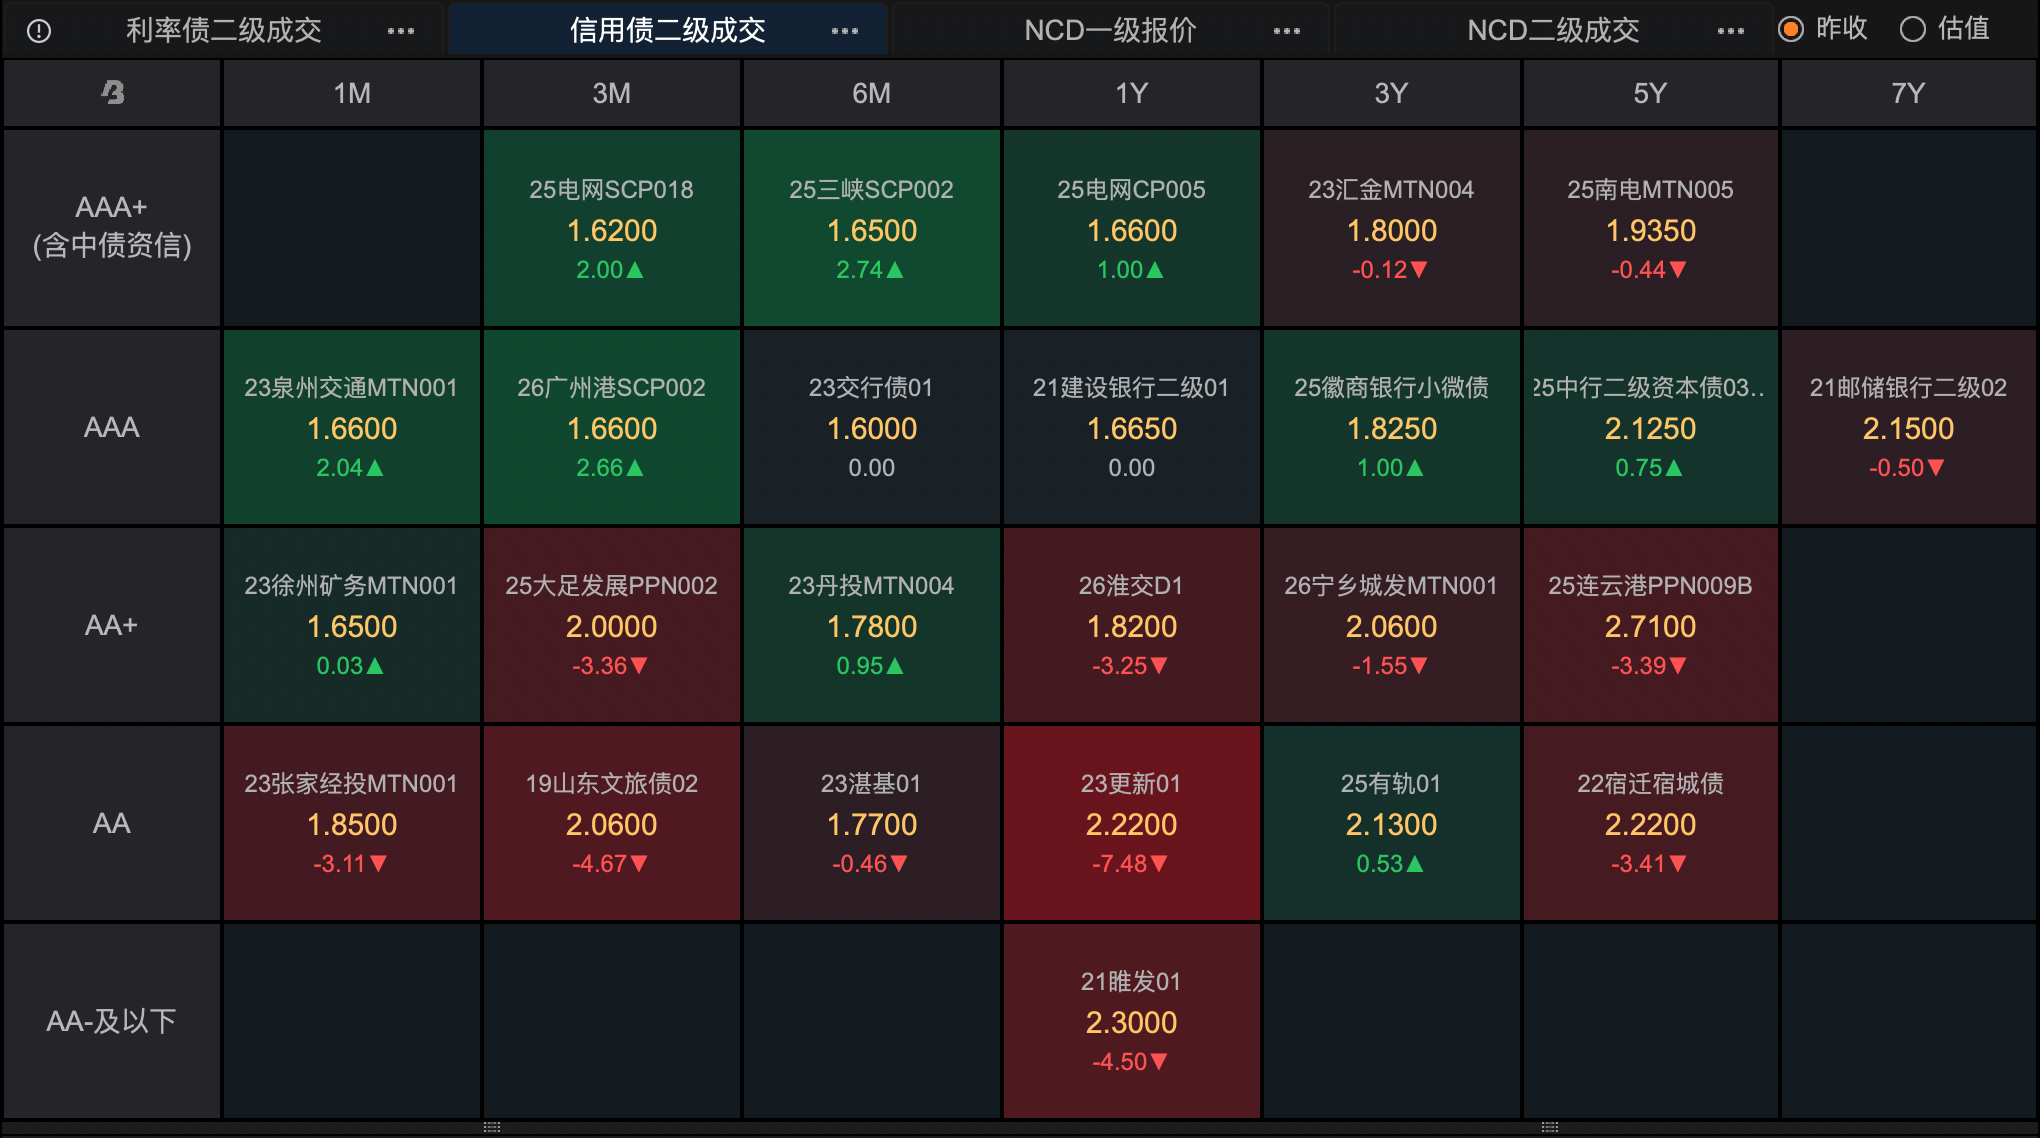Viewport: 2040px width, 1138px height.
Task: Open the 23更新01 bond cell
Action: pos(1131,823)
